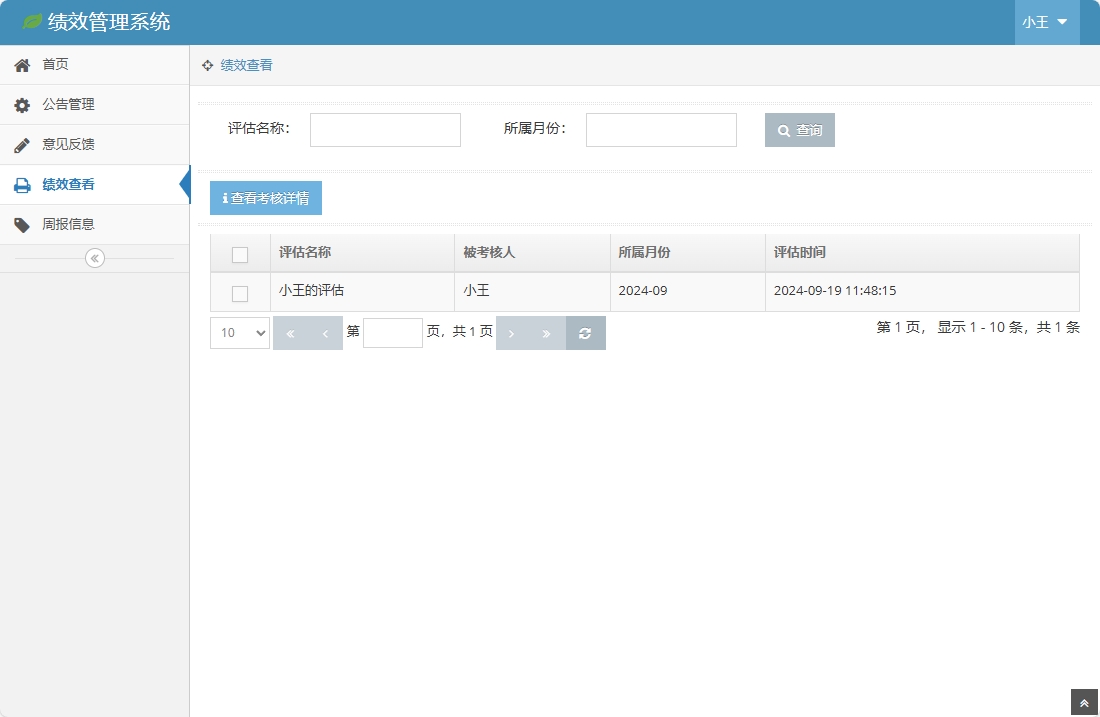Click the next page arrow in pagination
Screen dimensions: 1100x717
tap(512, 332)
